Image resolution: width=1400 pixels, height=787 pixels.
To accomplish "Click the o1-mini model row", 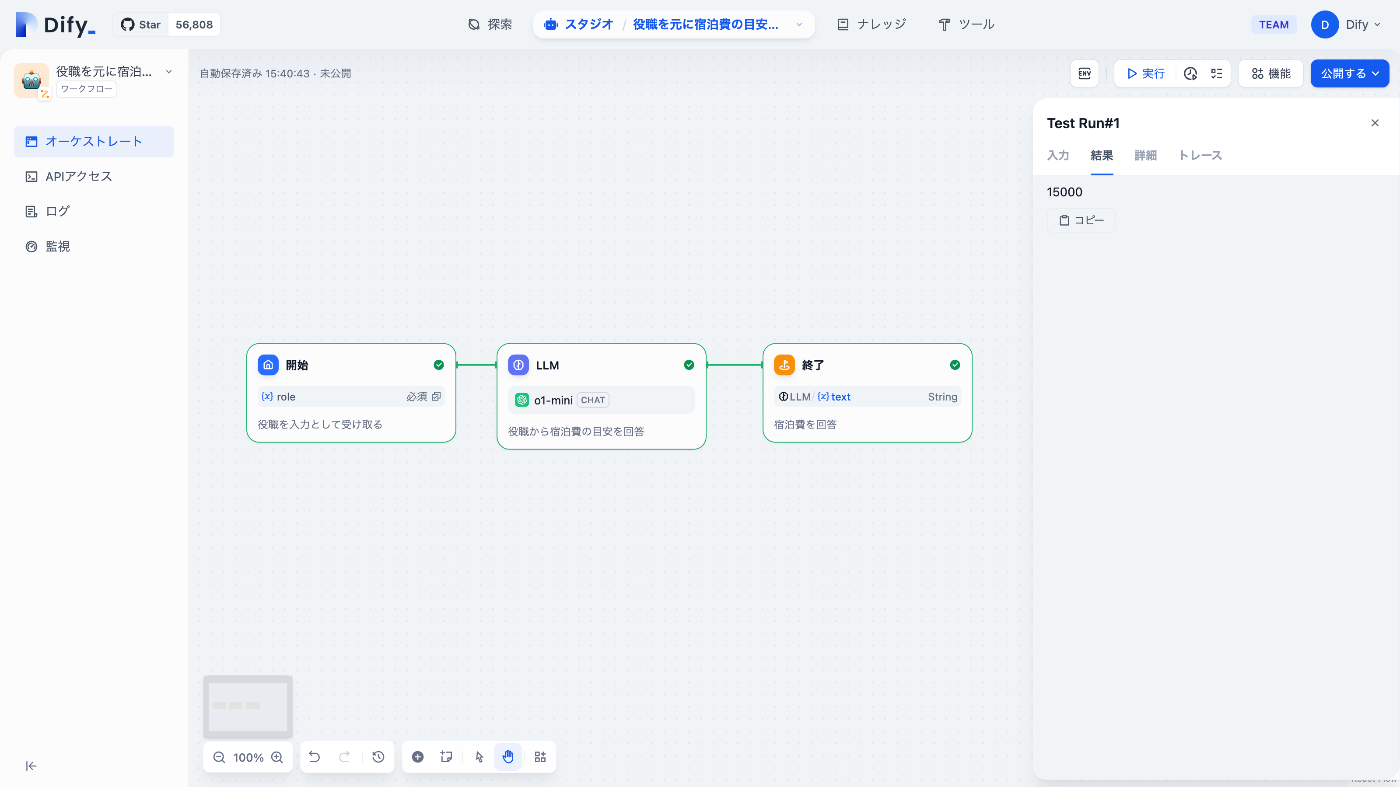I will tap(601, 400).
